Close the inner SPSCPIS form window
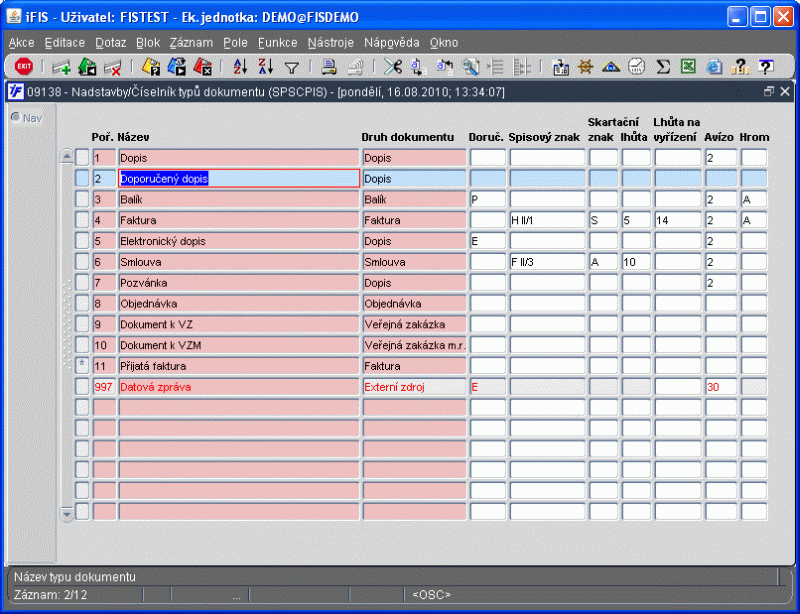 pos(785,91)
